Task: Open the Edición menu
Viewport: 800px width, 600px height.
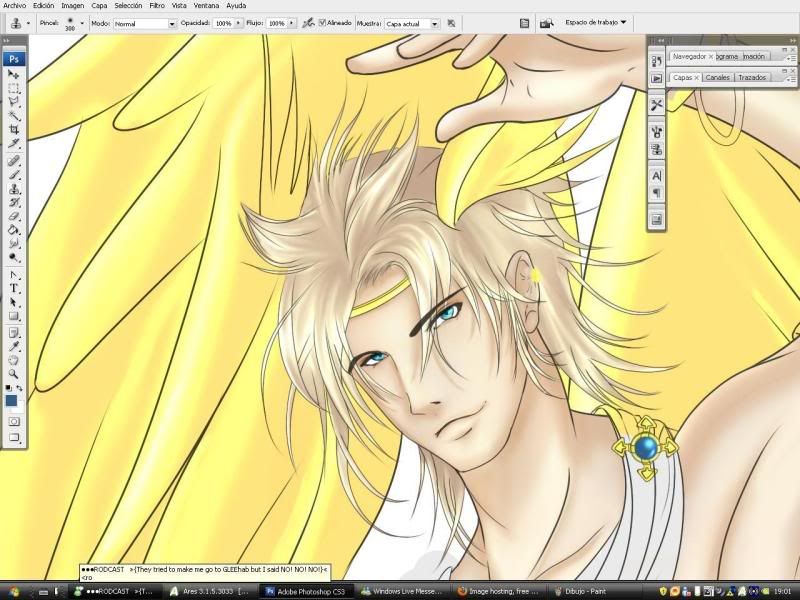Action: (43, 6)
